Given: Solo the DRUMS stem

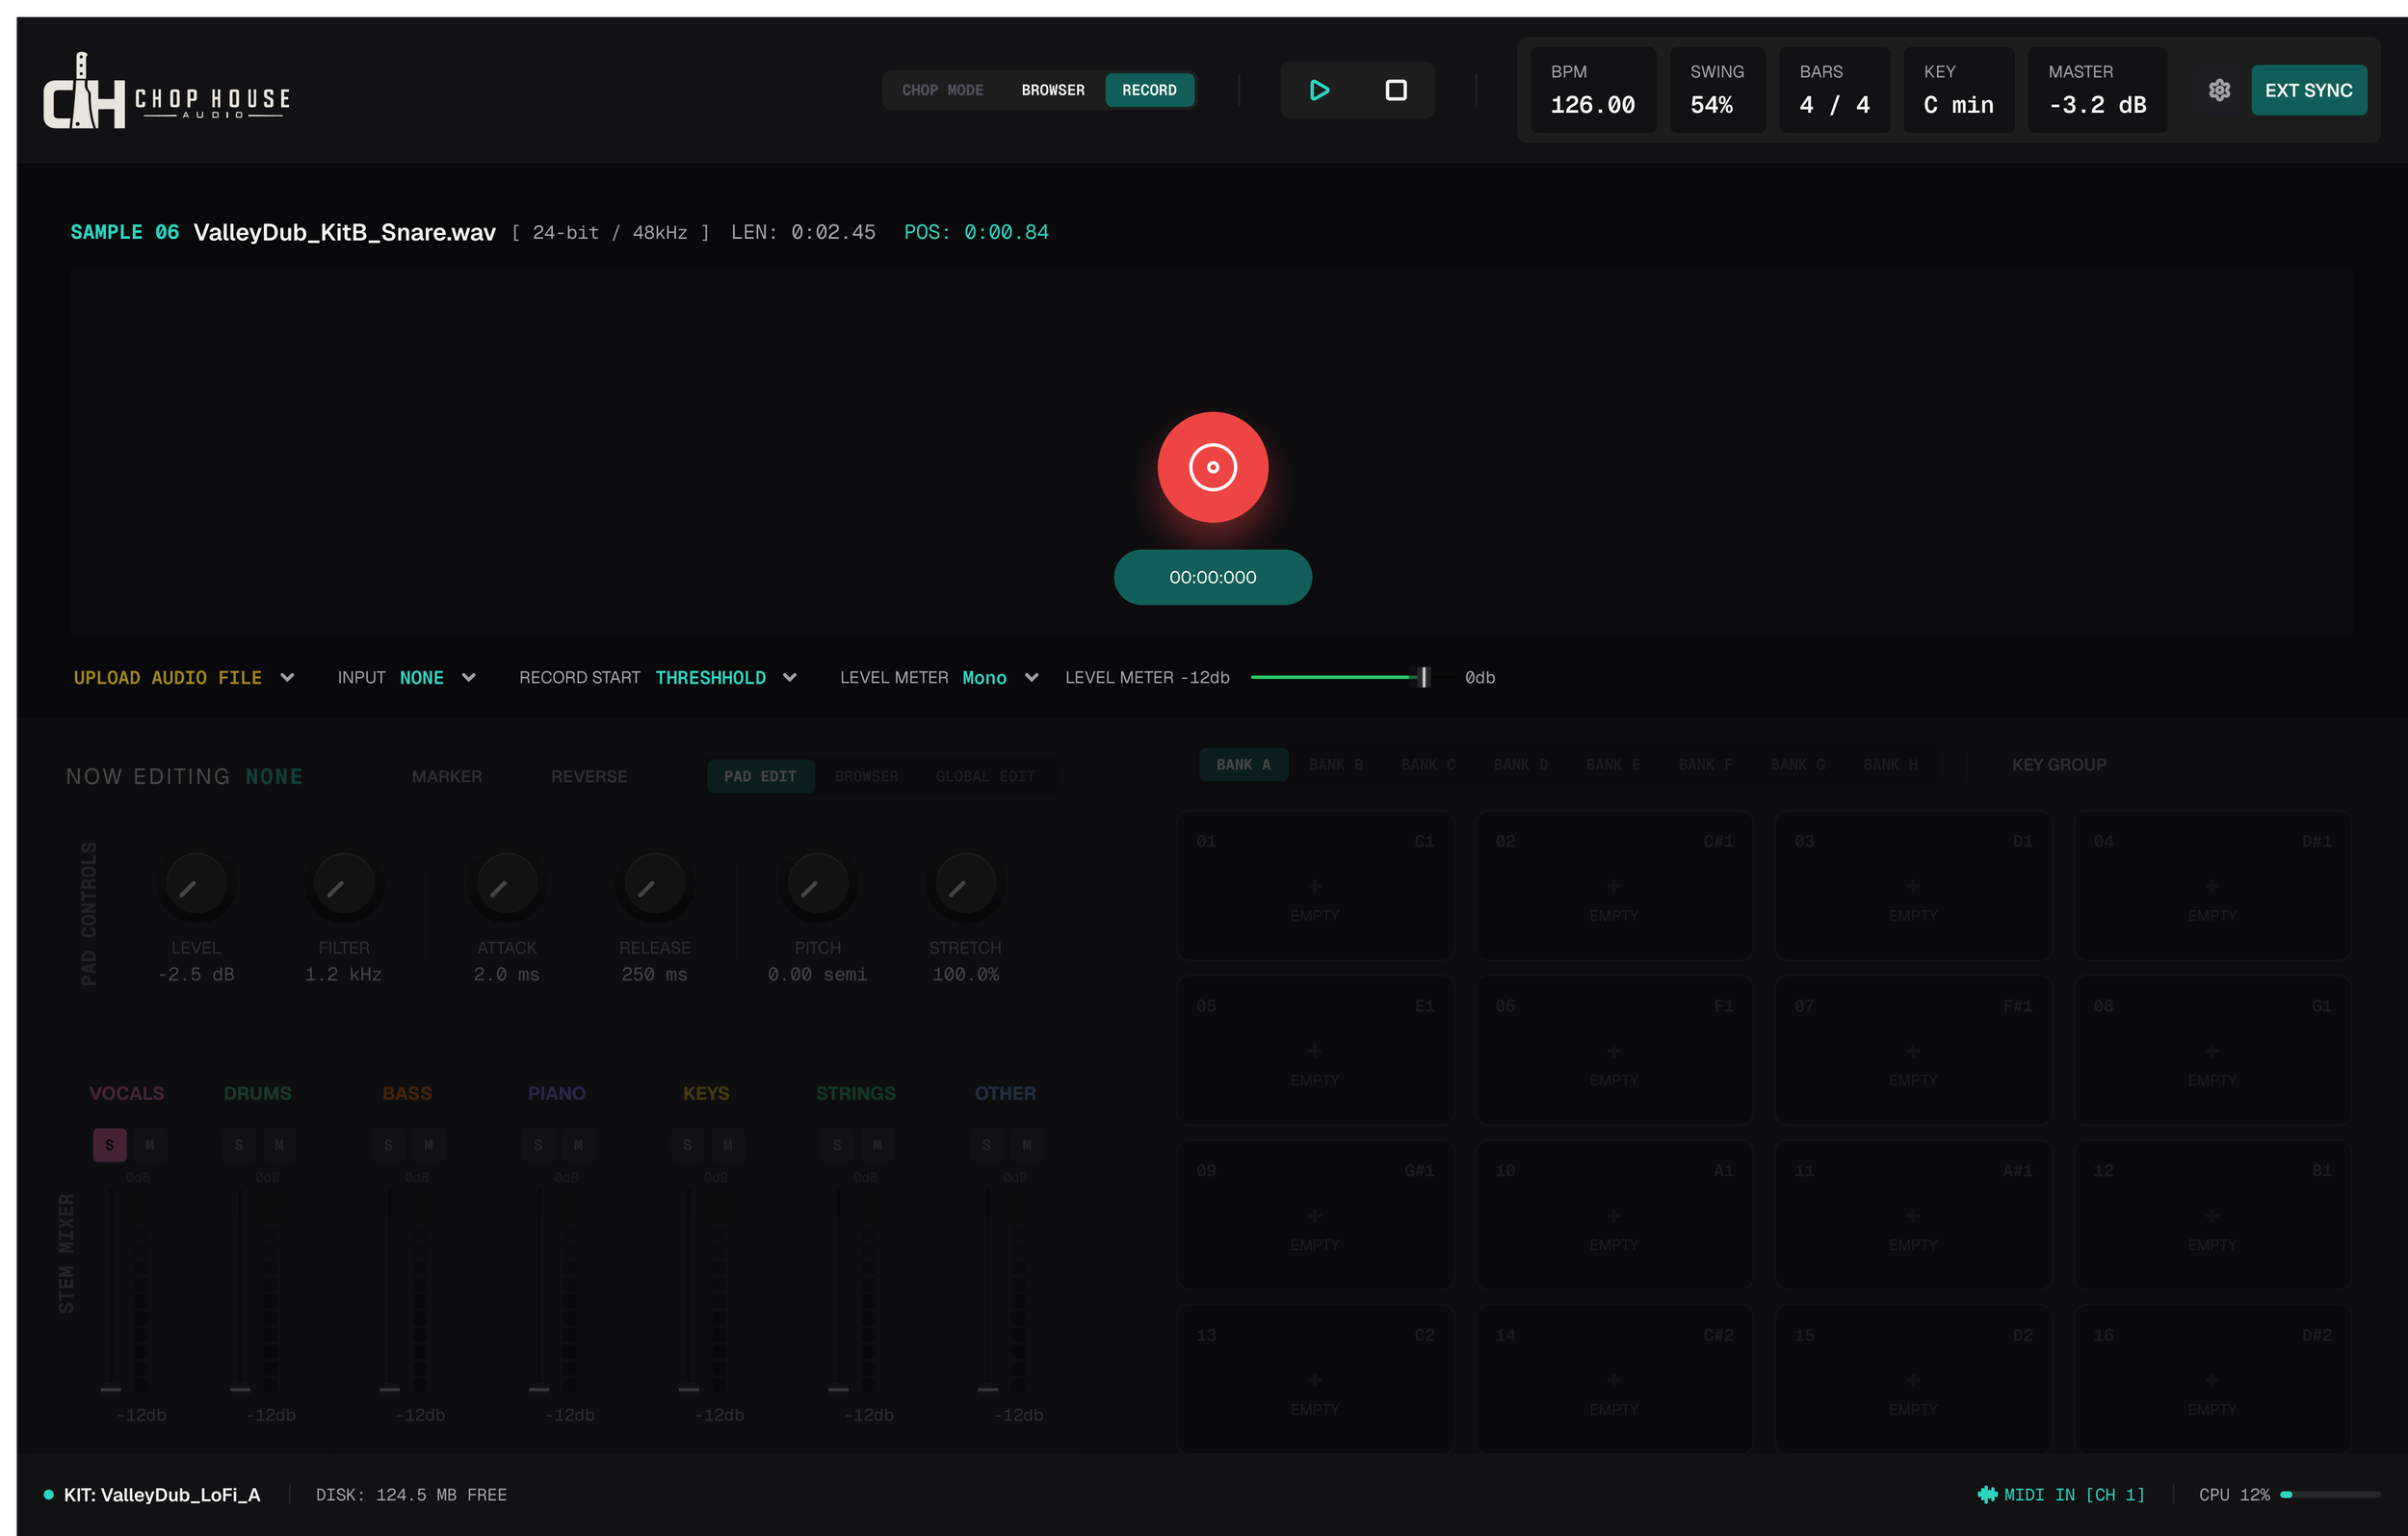Looking at the screenshot, I should [239, 1145].
